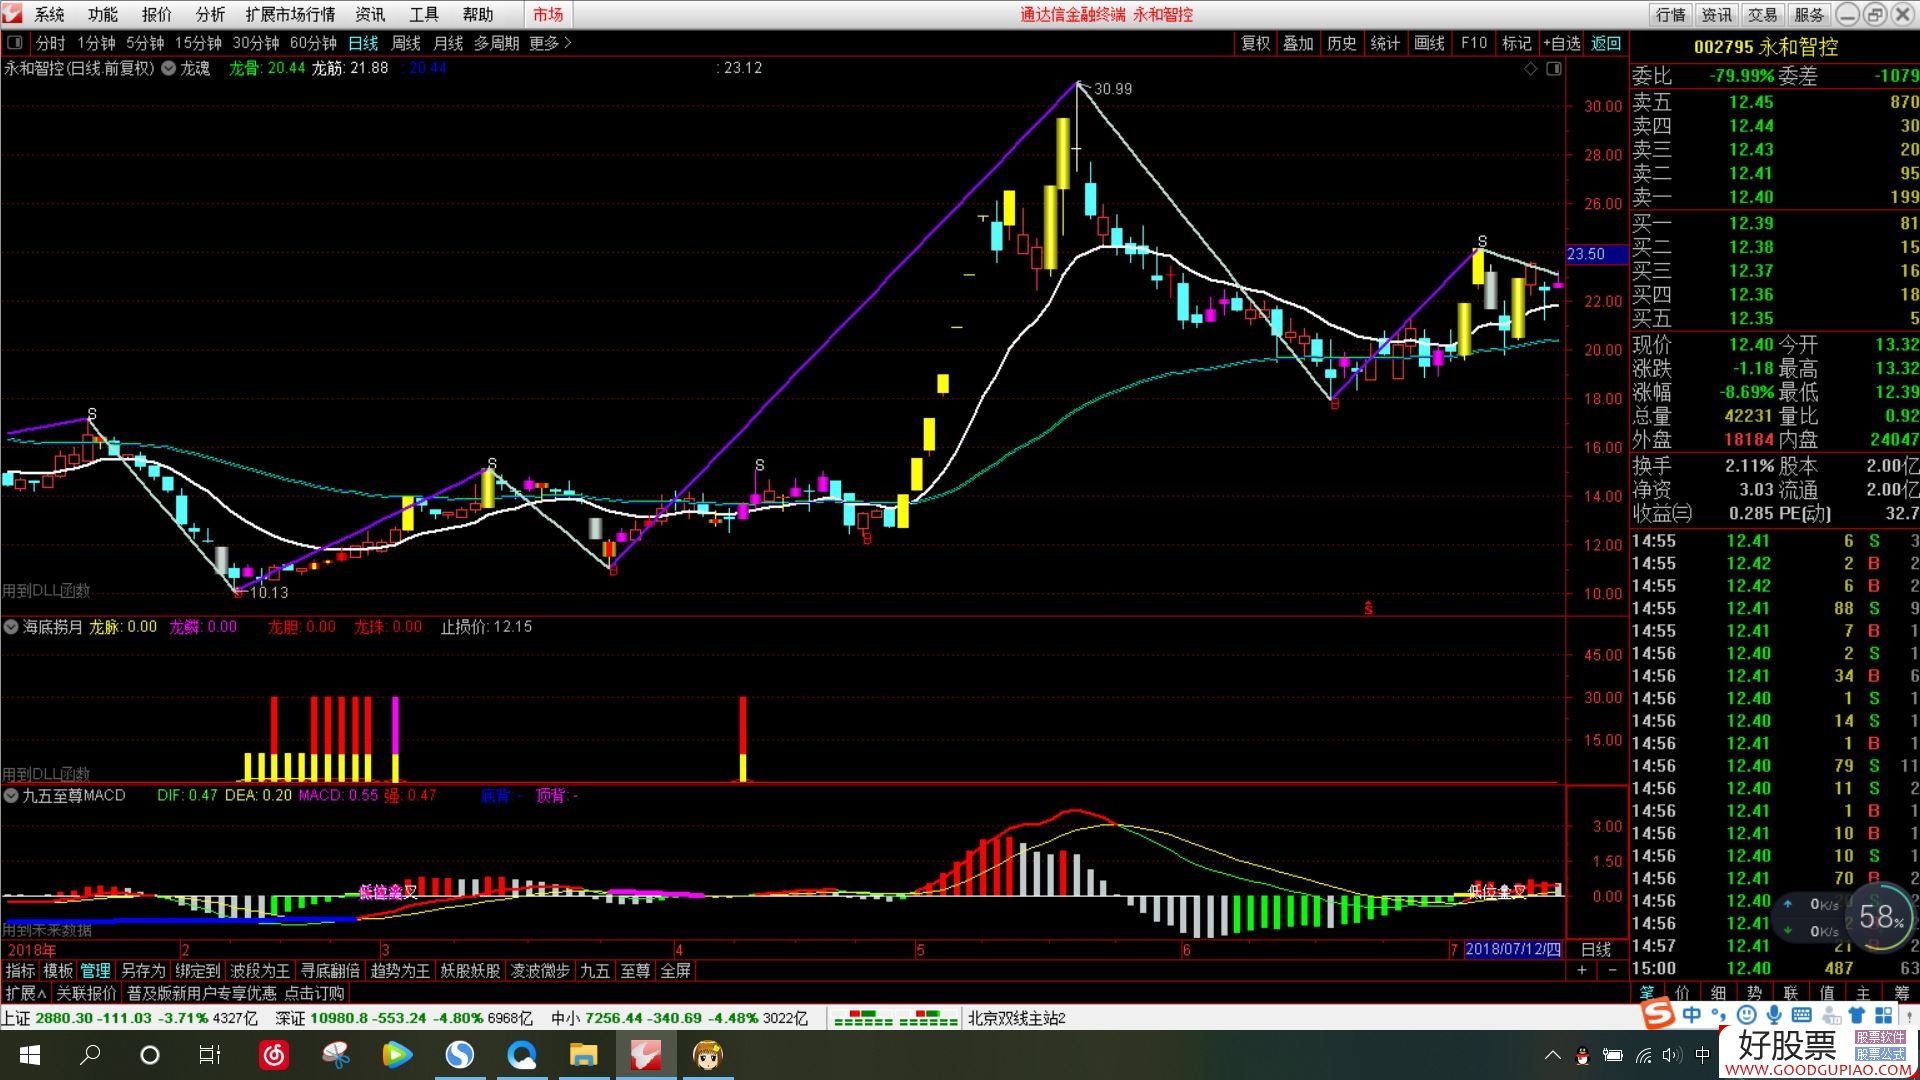The width and height of the screenshot is (1920, 1080).
Task: Switch to 月线 monthly period
Action: point(448,43)
